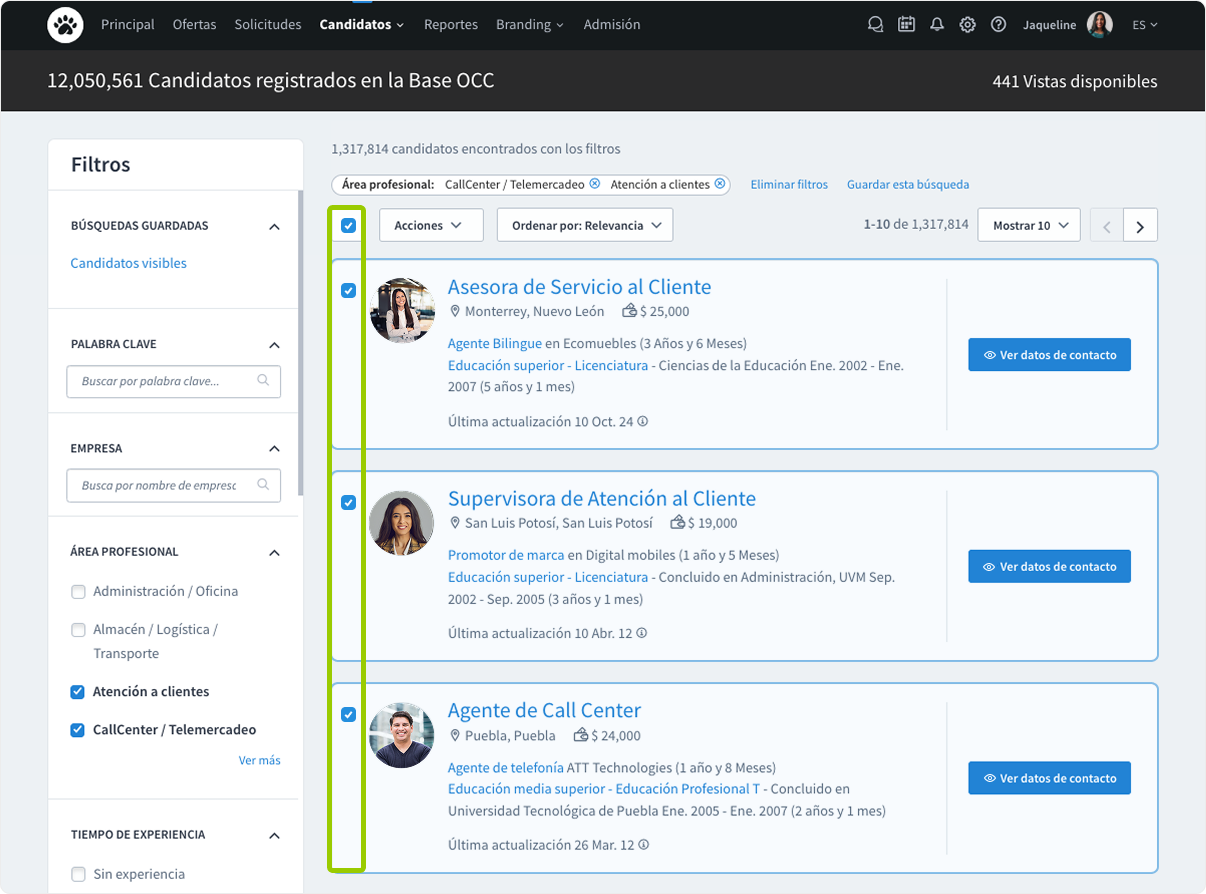The width and height of the screenshot is (1206, 894).
Task: Click the OCC paw logo icon
Action: pyautogui.click(x=66, y=25)
